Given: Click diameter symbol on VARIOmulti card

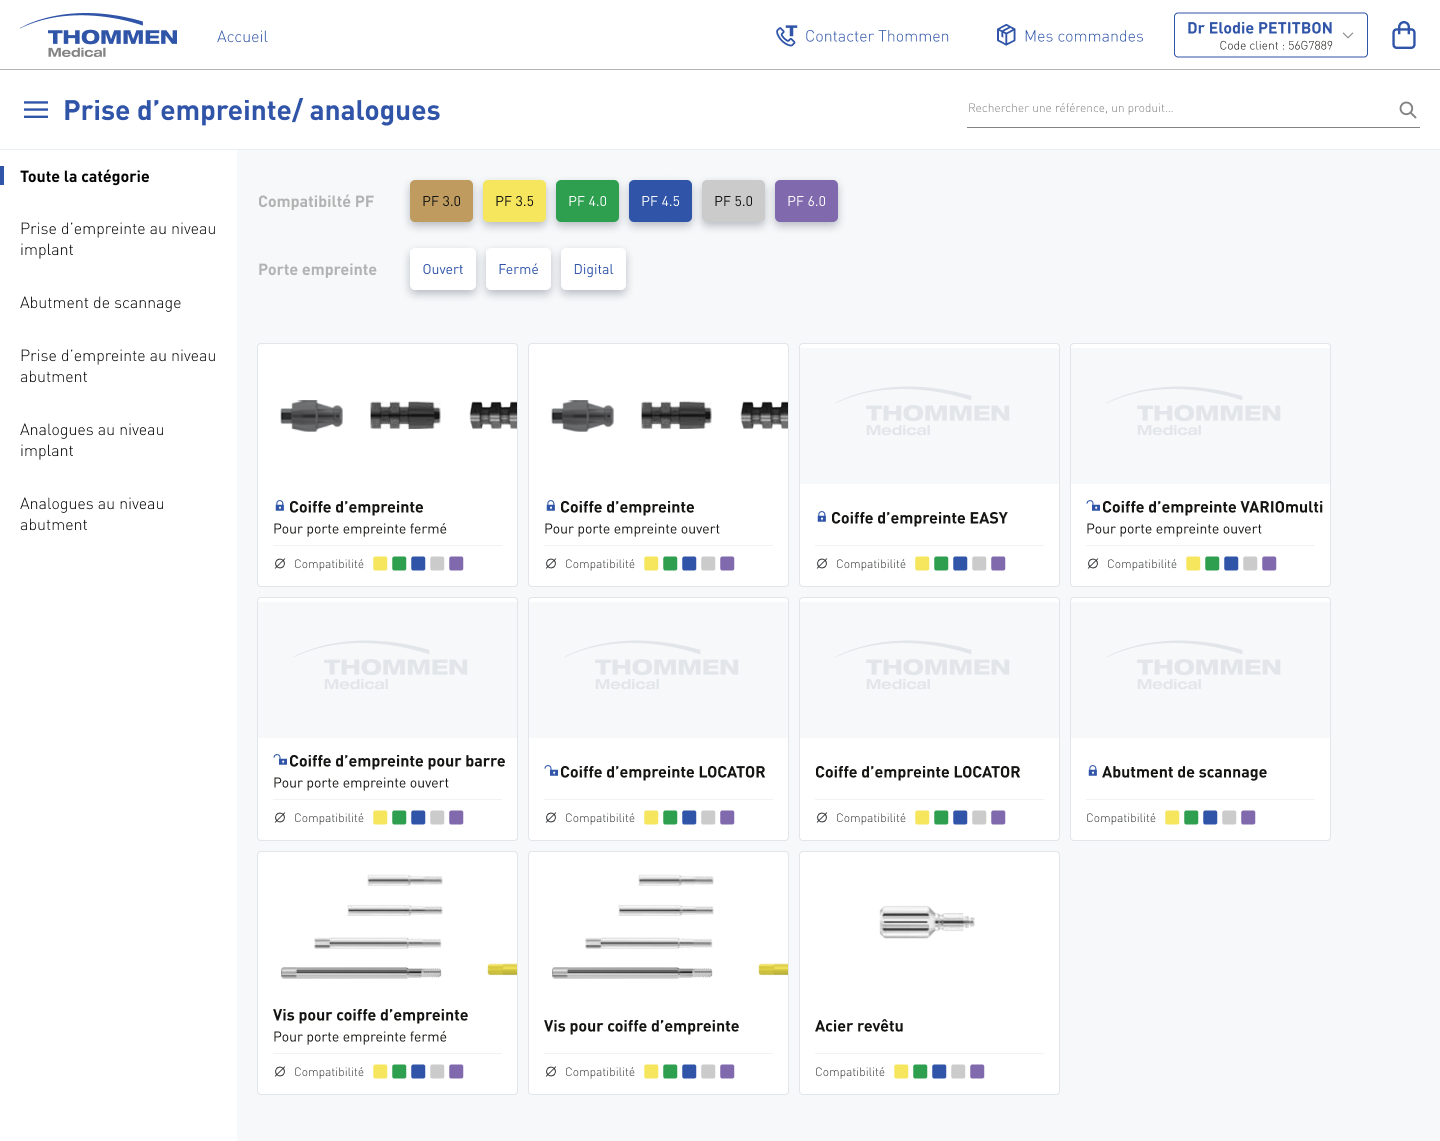Looking at the screenshot, I should click(1093, 564).
